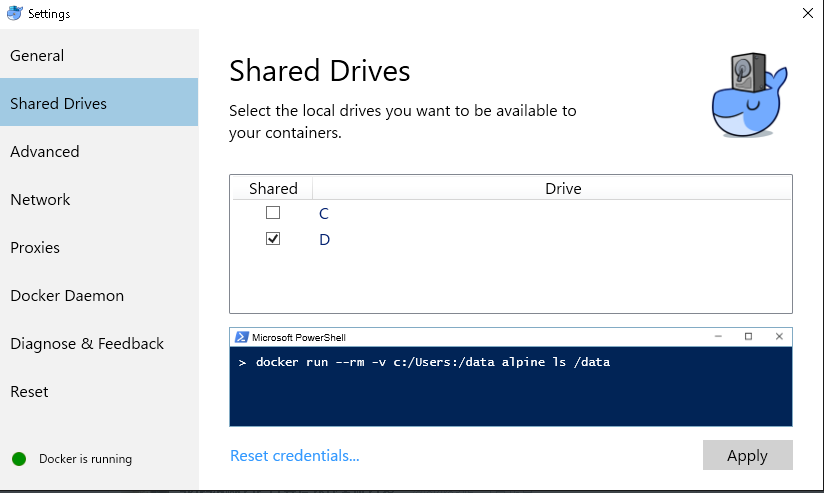
Task: Switch to Proxies settings
Action: tap(35, 248)
